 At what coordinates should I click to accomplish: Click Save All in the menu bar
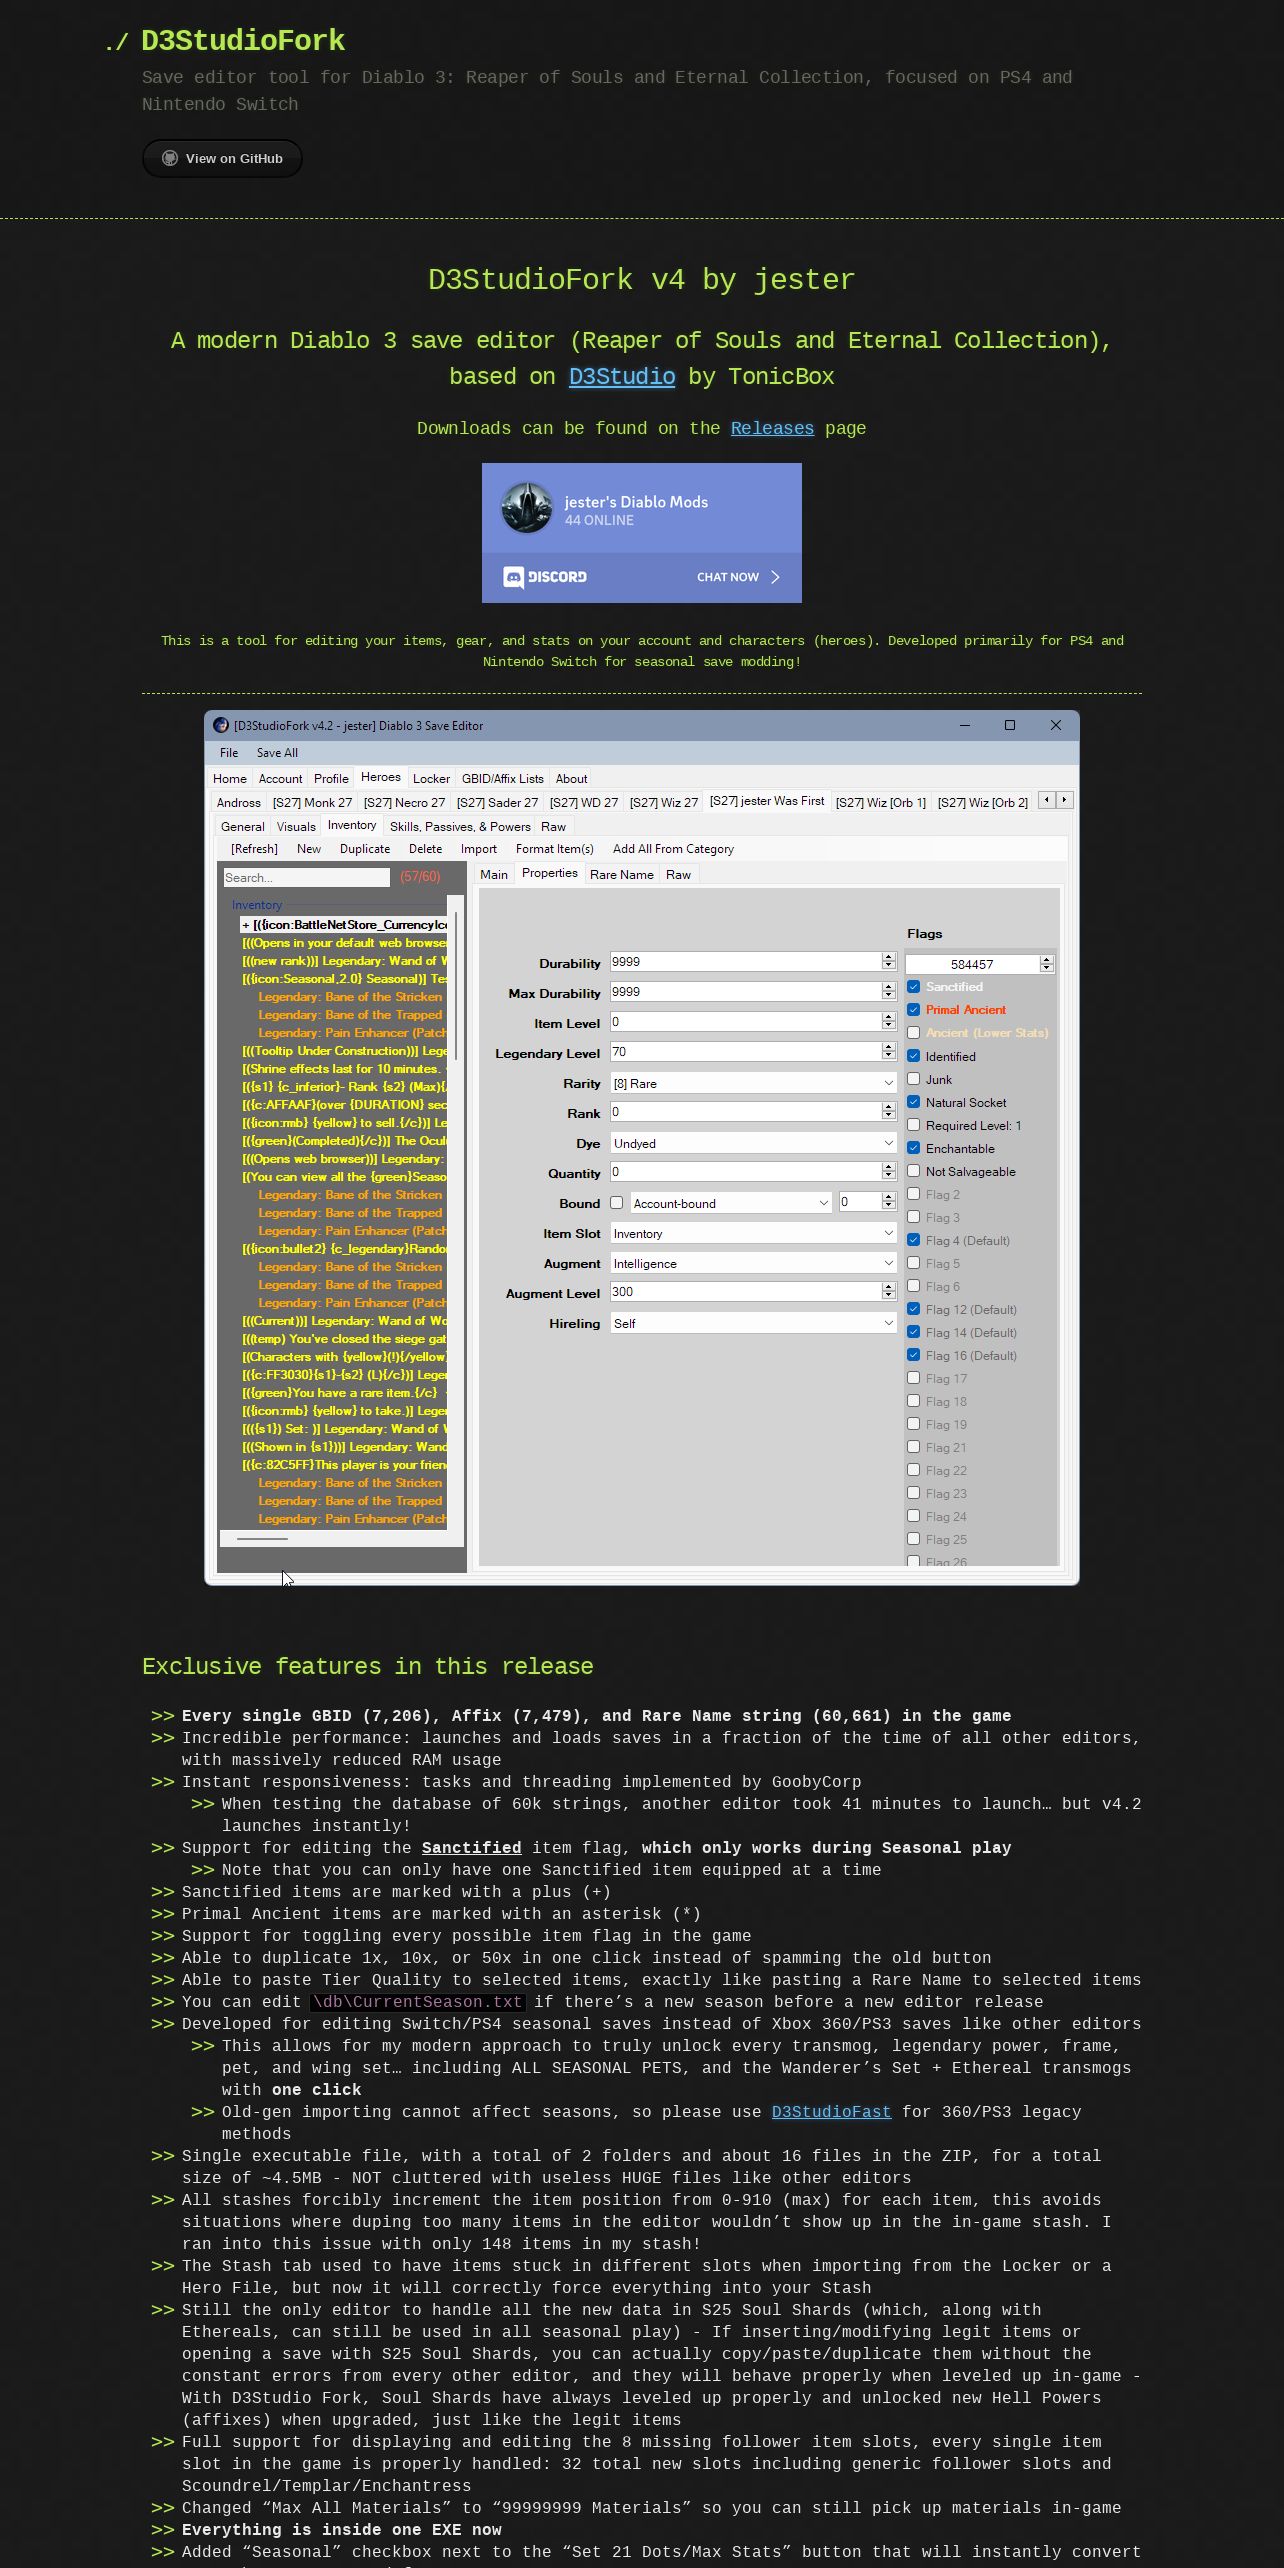[x=277, y=753]
